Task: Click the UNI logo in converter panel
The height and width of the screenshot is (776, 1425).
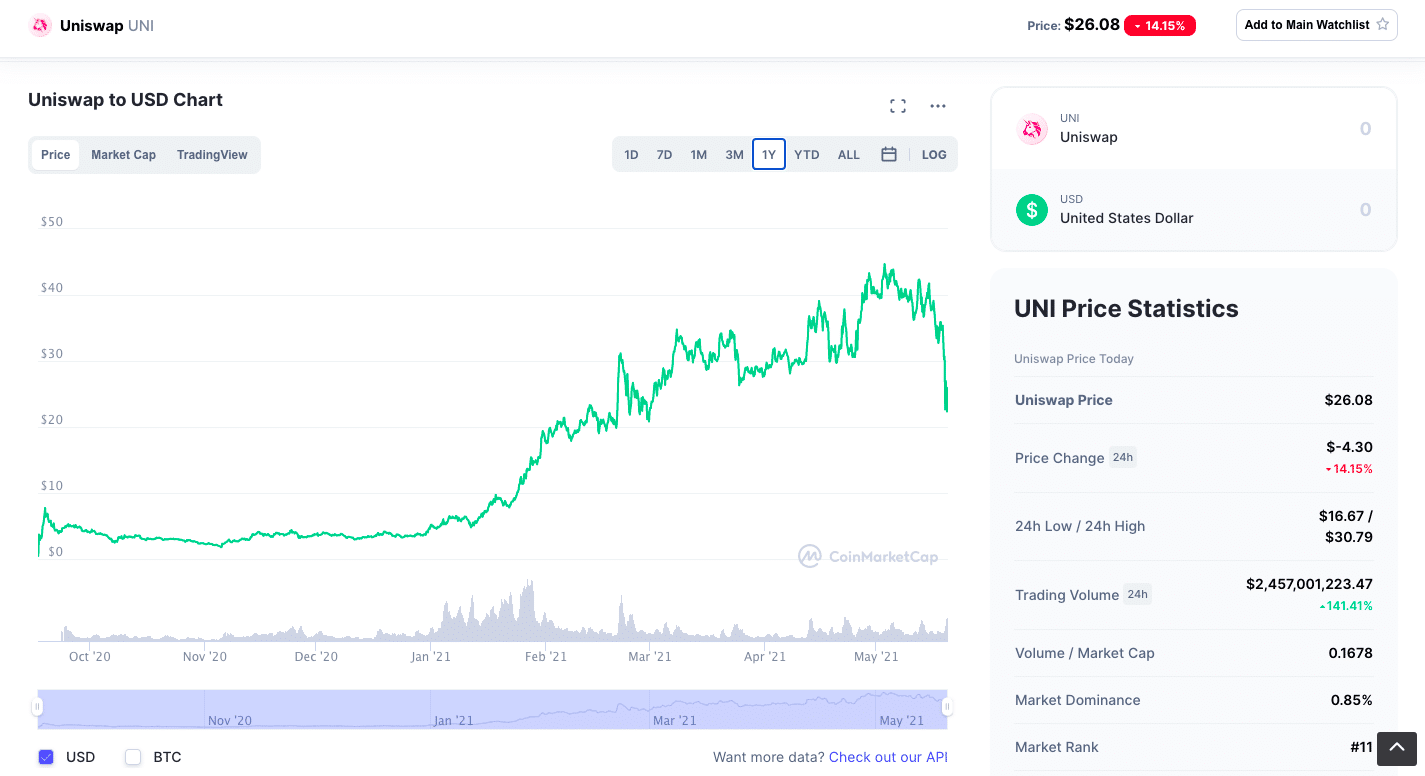Action: tap(1032, 129)
